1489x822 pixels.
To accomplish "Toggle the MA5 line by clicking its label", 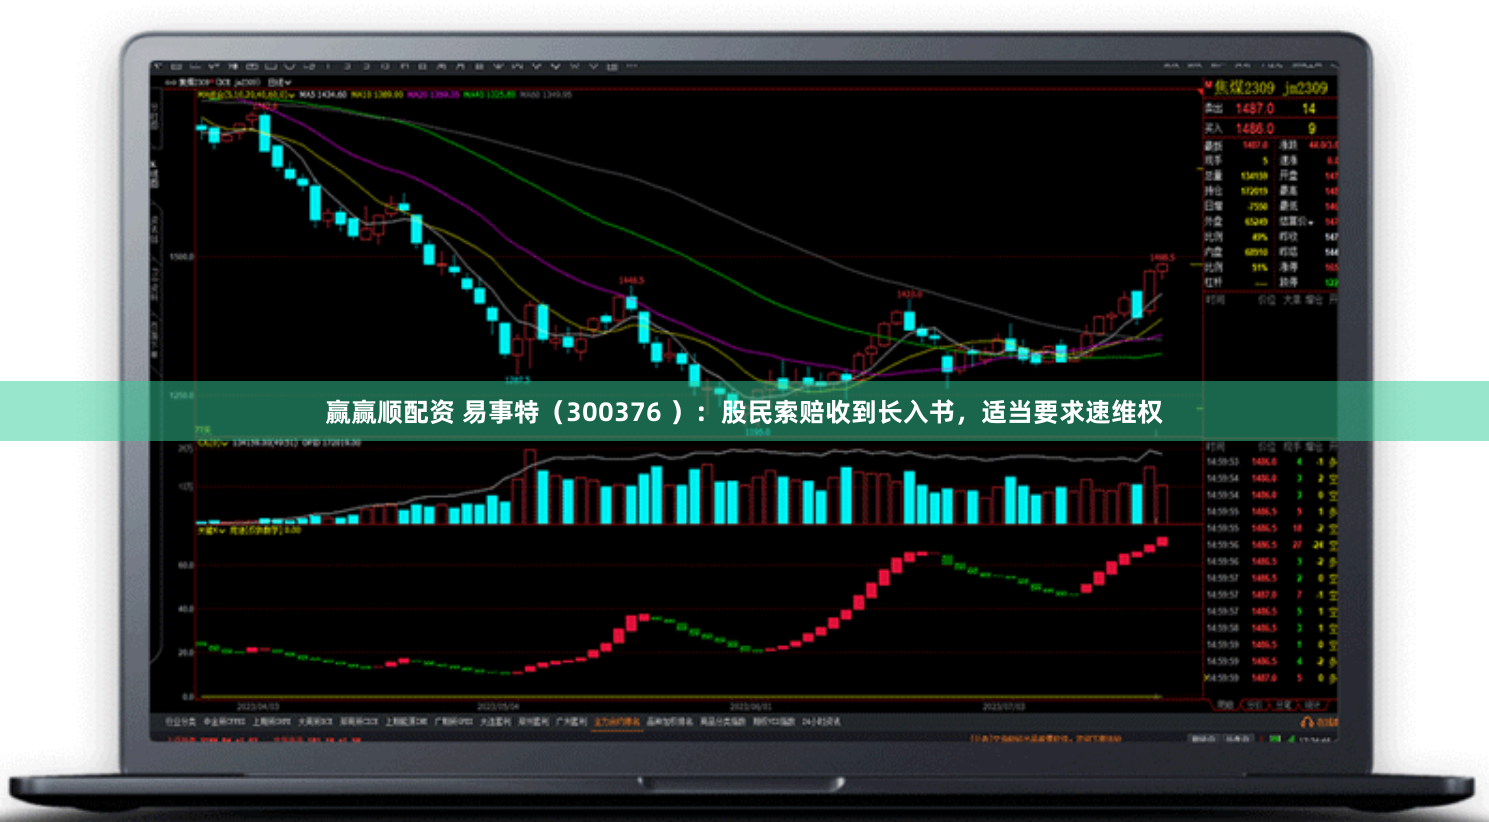I will 306,97.
